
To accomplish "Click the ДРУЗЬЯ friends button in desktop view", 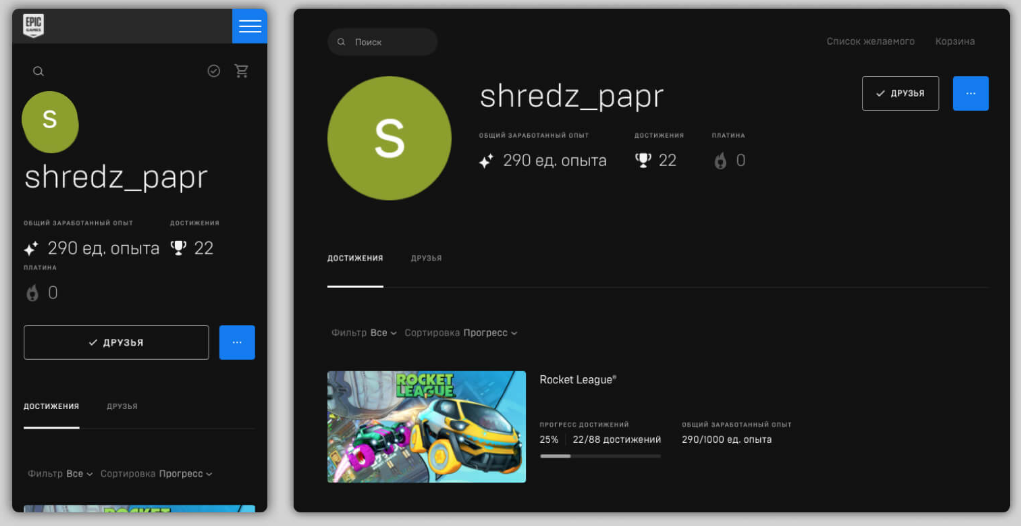I will click(x=901, y=93).
